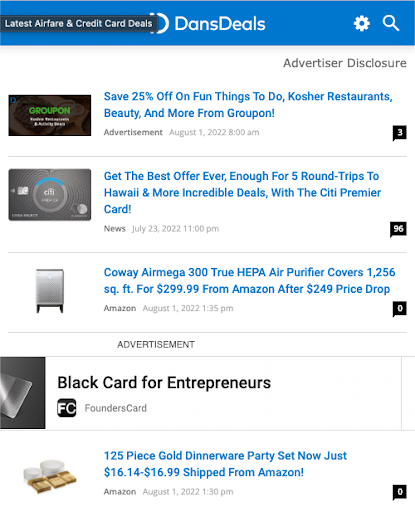
Task: Open the 3 comments bubble on Groupon post
Action: (x=399, y=133)
